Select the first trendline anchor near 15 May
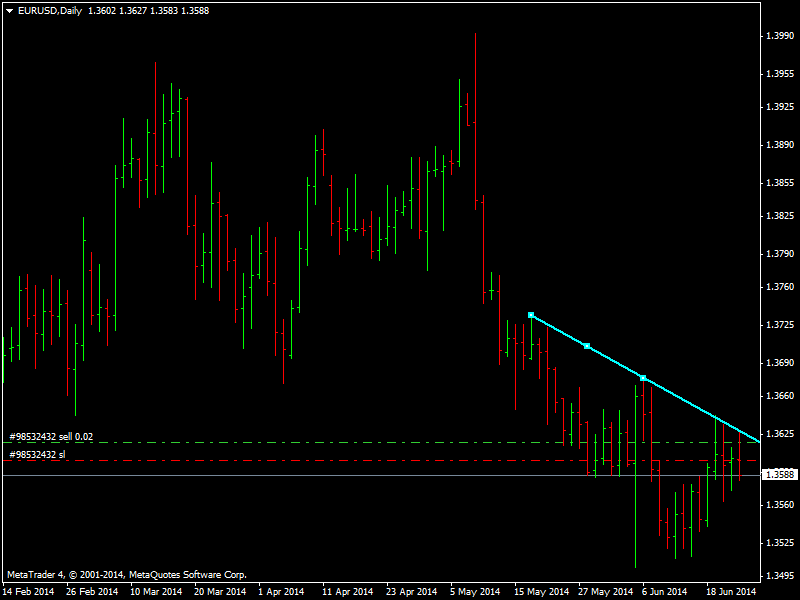This screenshot has width=800, height=600. (x=531, y=315)
